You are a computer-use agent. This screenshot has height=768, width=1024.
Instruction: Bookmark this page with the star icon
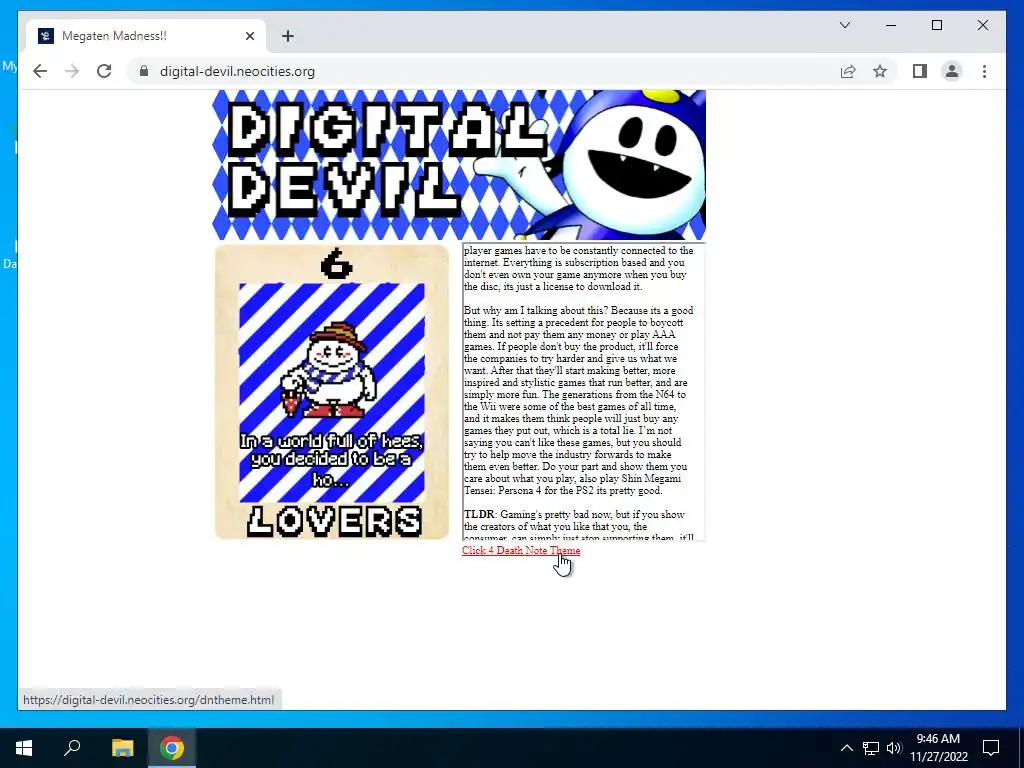880,71
